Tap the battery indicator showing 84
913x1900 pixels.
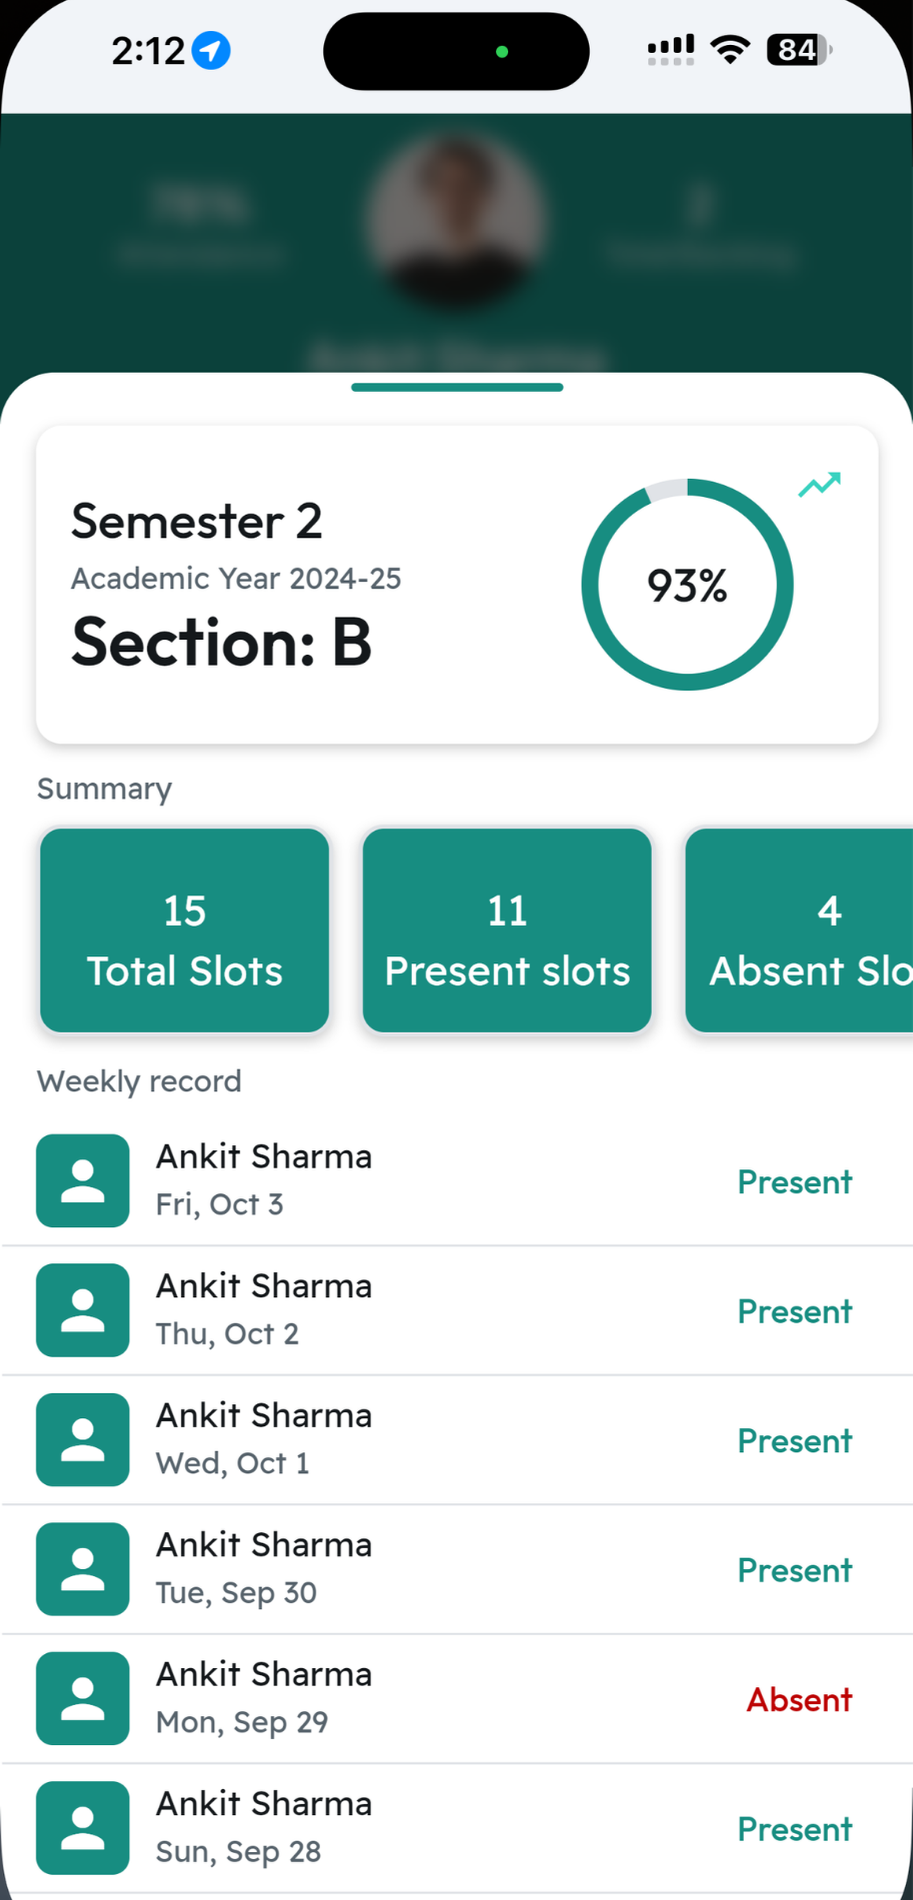(x=798, y=50)
